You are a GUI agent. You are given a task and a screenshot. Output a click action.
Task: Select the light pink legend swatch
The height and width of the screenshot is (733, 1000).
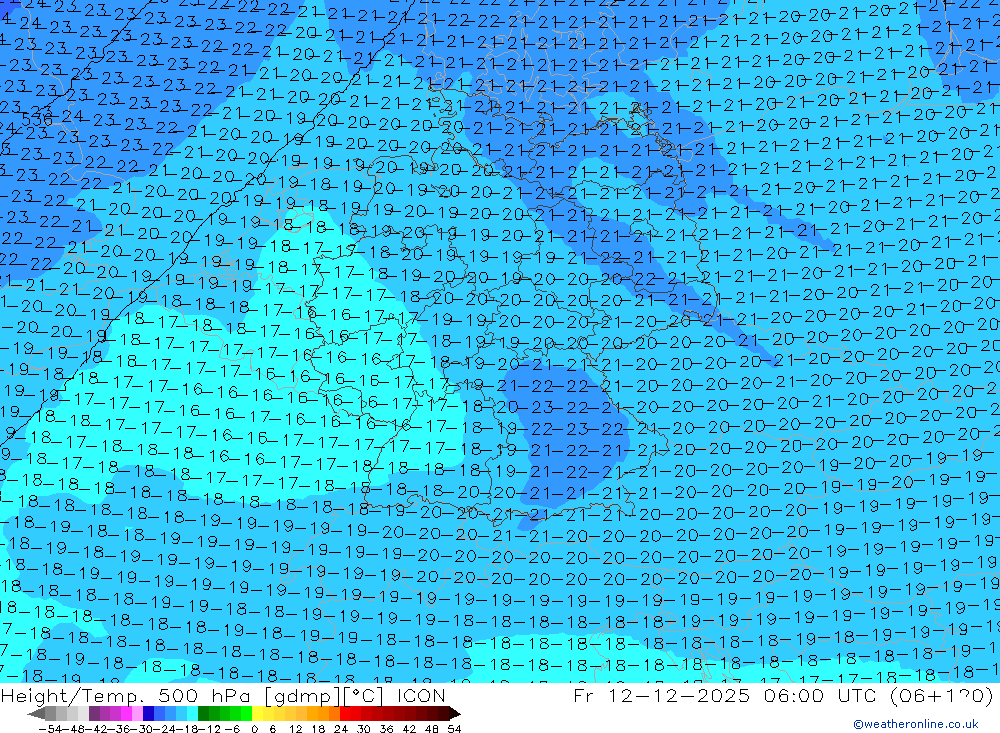click(x=137, y=713)
